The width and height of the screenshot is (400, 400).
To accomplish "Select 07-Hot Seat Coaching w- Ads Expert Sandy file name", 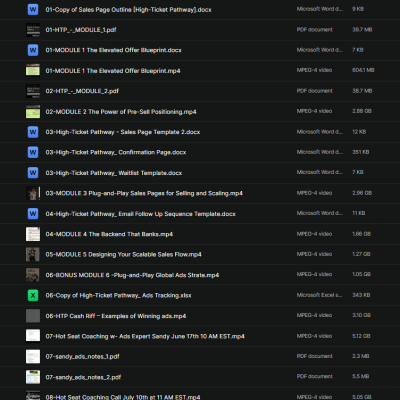I will 145,336.
